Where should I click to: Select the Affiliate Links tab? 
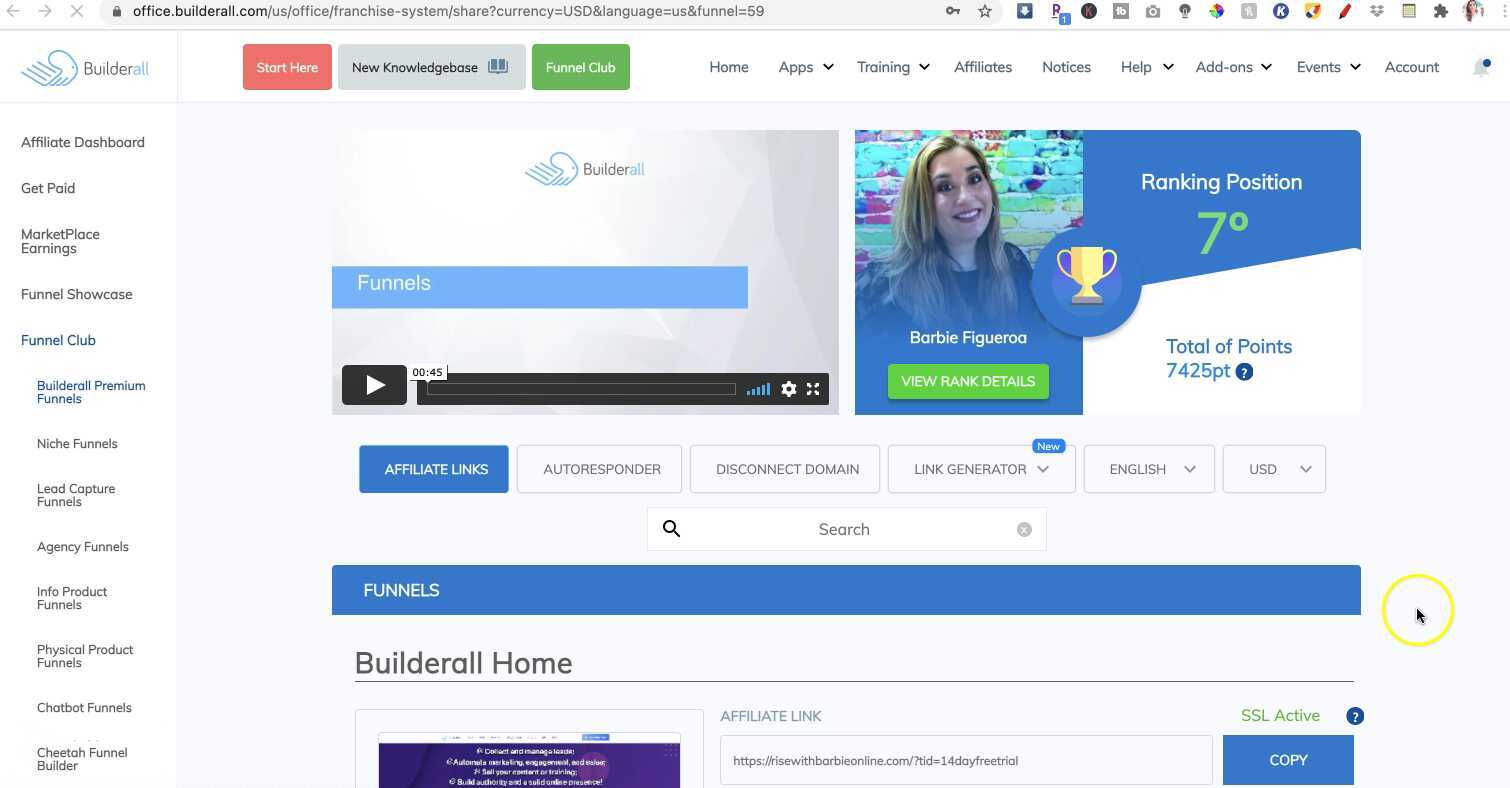(434, 469)
